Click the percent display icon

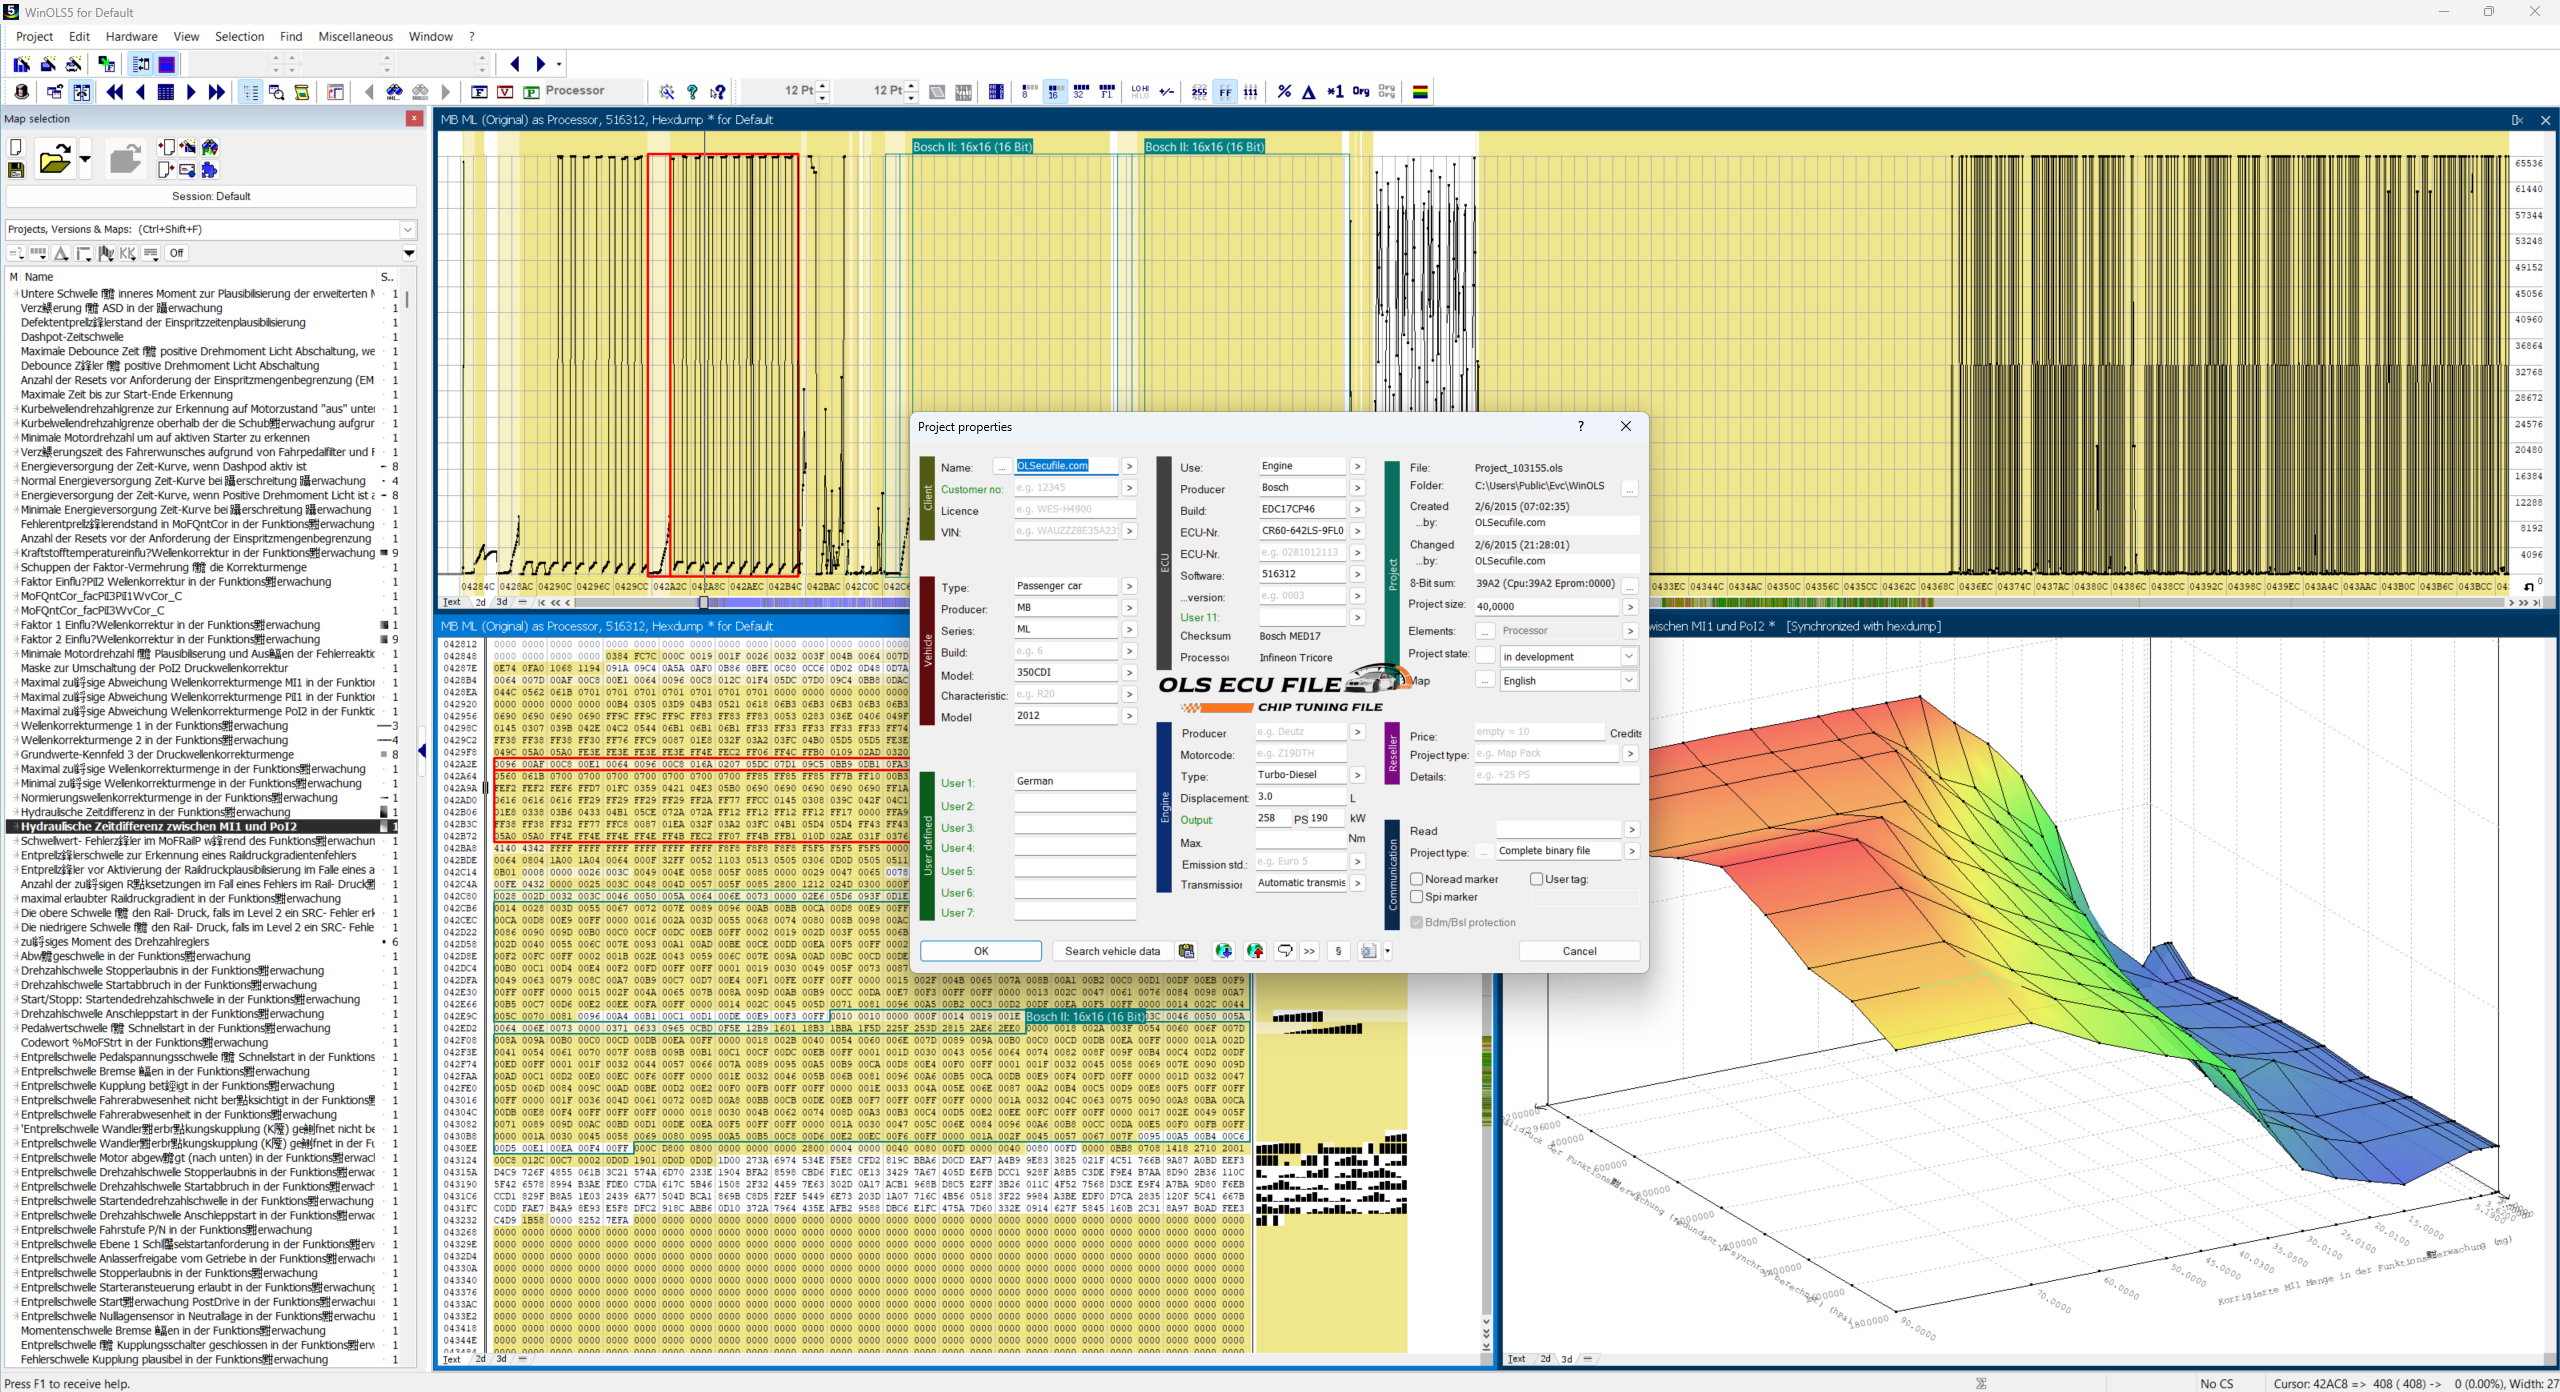(x=1284, y=92)
